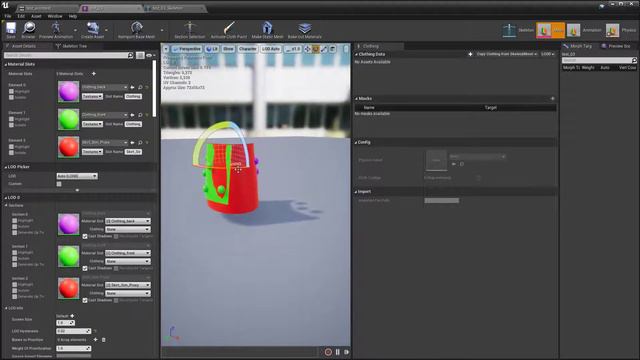Click the Section Selection toolbar icon
This screenshot has height=360, width=640.
click(189, 28)
